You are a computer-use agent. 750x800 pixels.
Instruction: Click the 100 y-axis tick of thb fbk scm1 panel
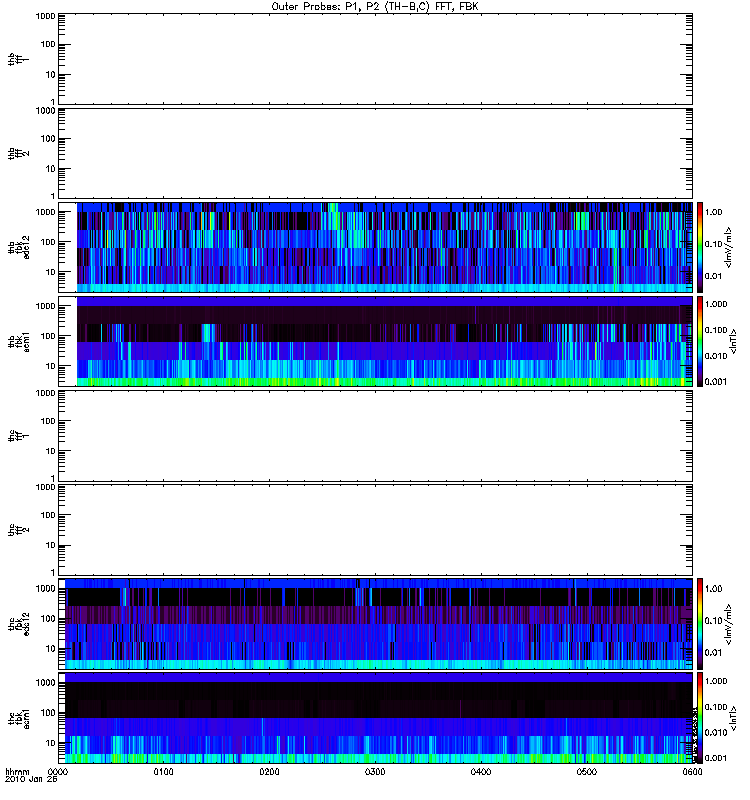pos(47,336)
